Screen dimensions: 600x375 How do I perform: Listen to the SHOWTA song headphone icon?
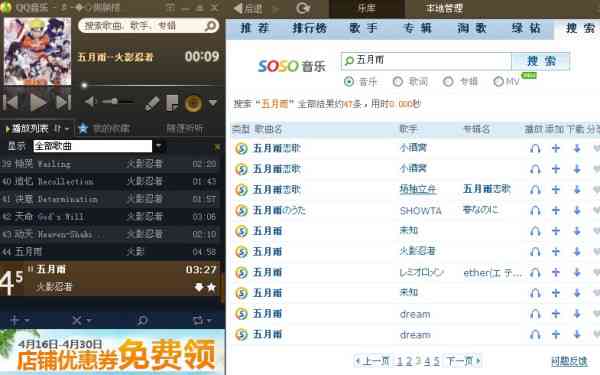pos(535,210)
